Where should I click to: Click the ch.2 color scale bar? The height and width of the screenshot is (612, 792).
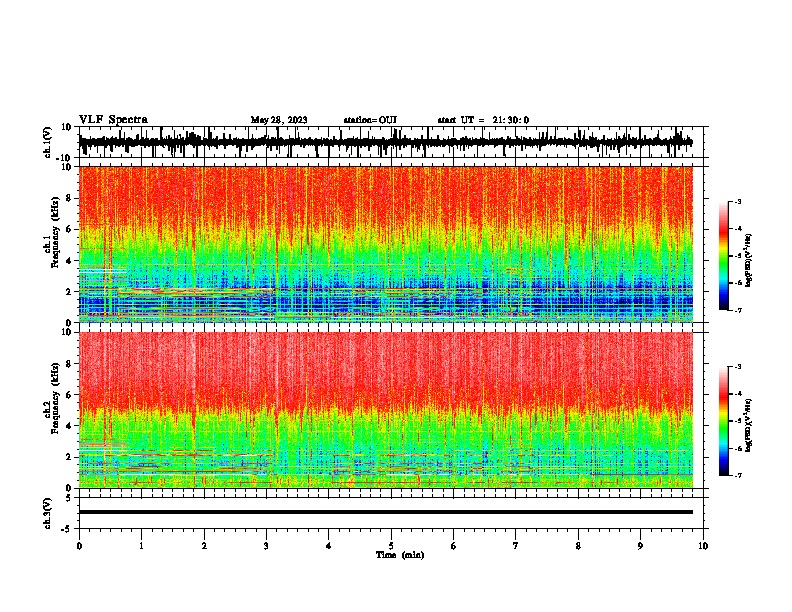(x=723, y=421)
